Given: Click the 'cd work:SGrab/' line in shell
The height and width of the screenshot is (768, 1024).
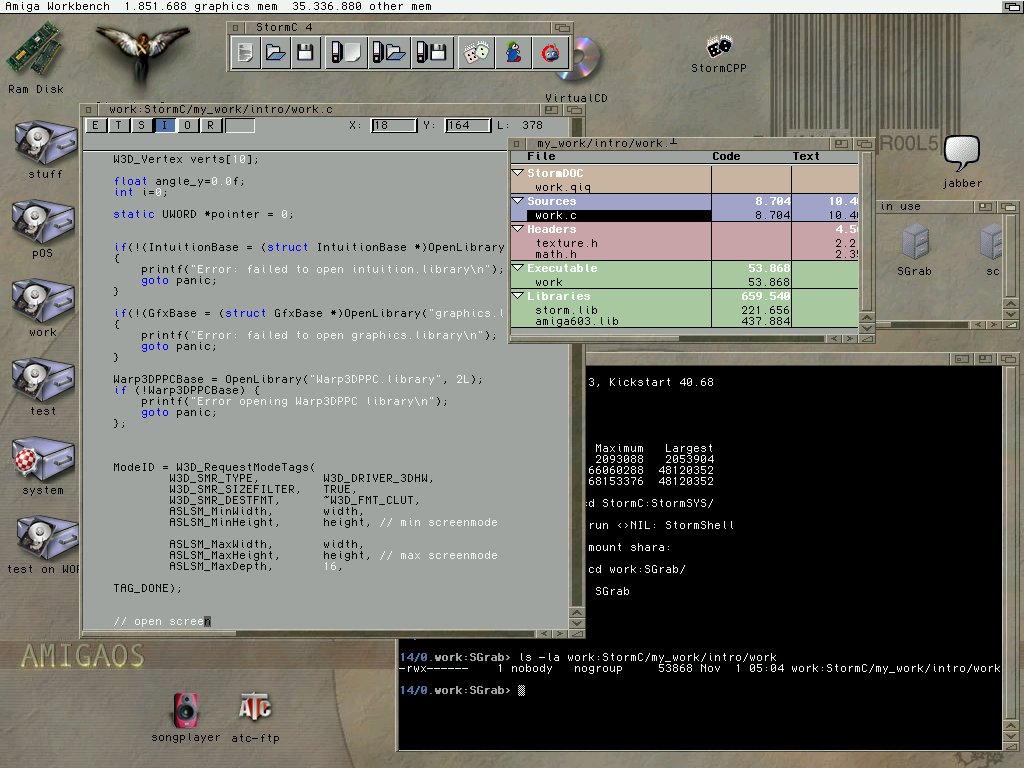Looking at the screenshot, I should (637, 569).
